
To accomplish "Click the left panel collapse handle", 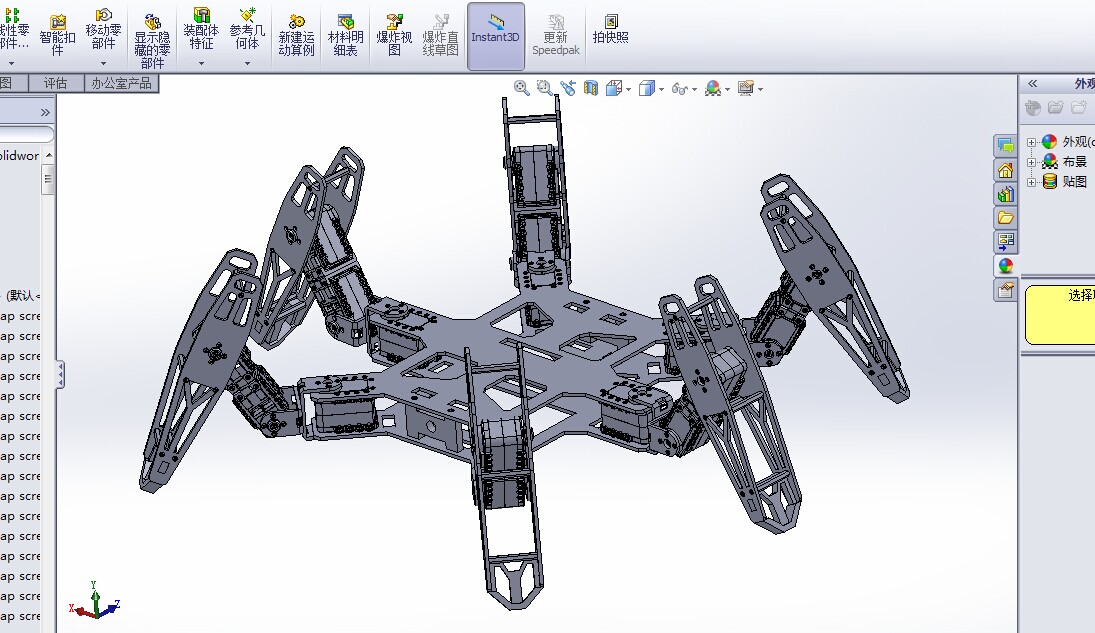I will [x=61, y=375].
